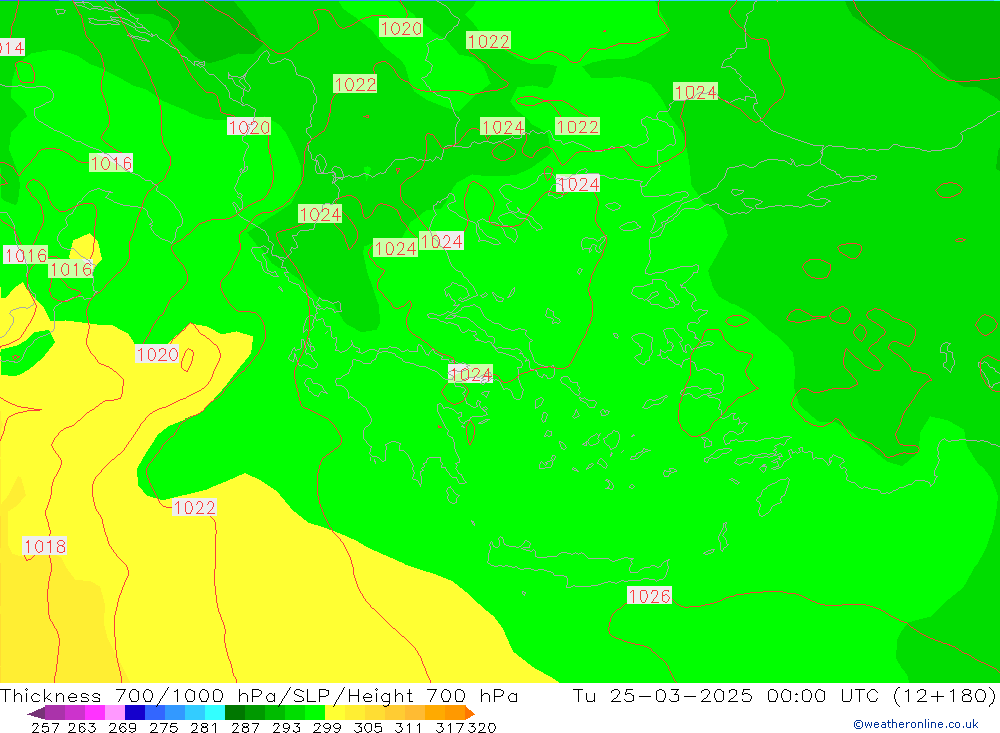Click the darkest green legend swatch
Viewport: 1000px width, 733px height.
tap(235, 713)
